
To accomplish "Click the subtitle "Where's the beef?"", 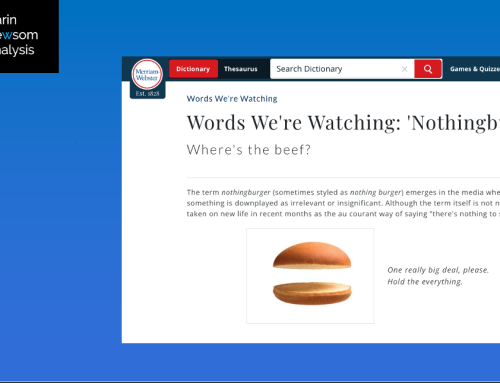I will (x=249, y=150).
